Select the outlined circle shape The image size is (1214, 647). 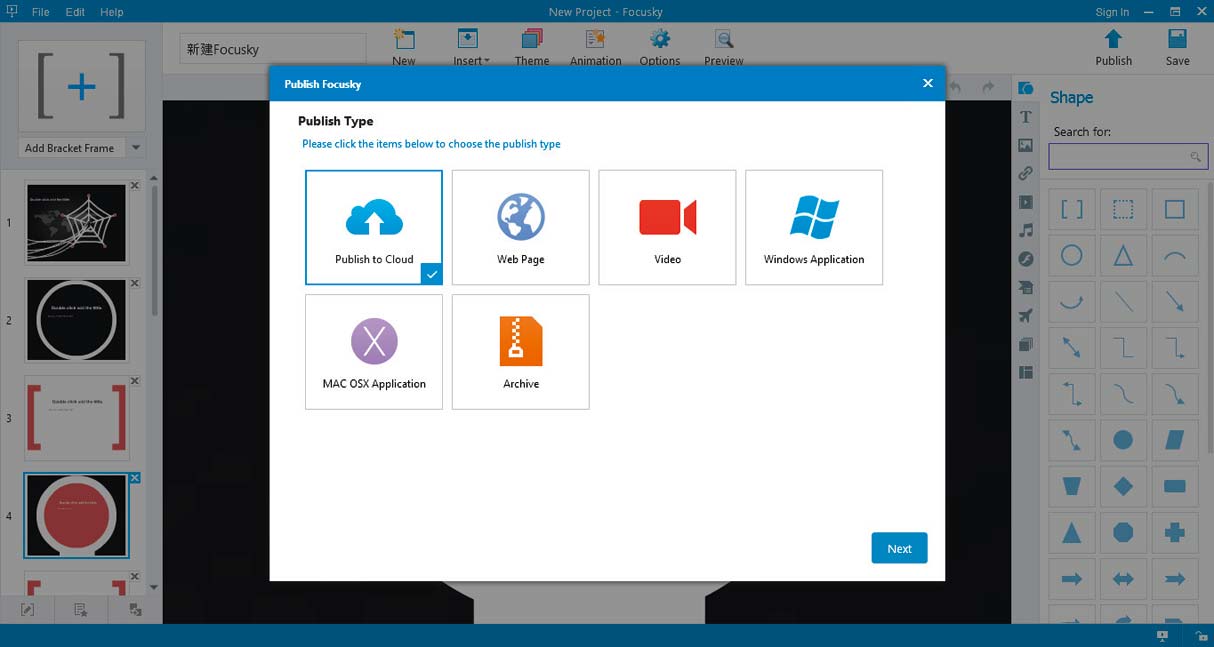tap(1072, 256)
